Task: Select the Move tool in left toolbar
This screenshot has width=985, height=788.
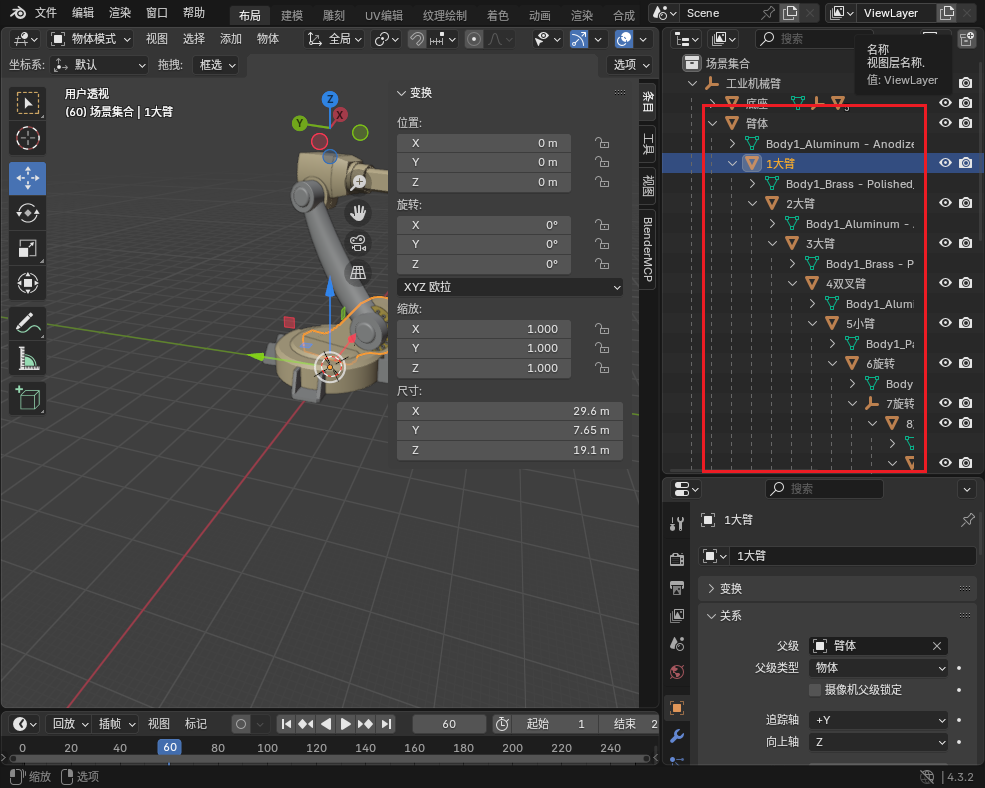Action: coord(28,177)
